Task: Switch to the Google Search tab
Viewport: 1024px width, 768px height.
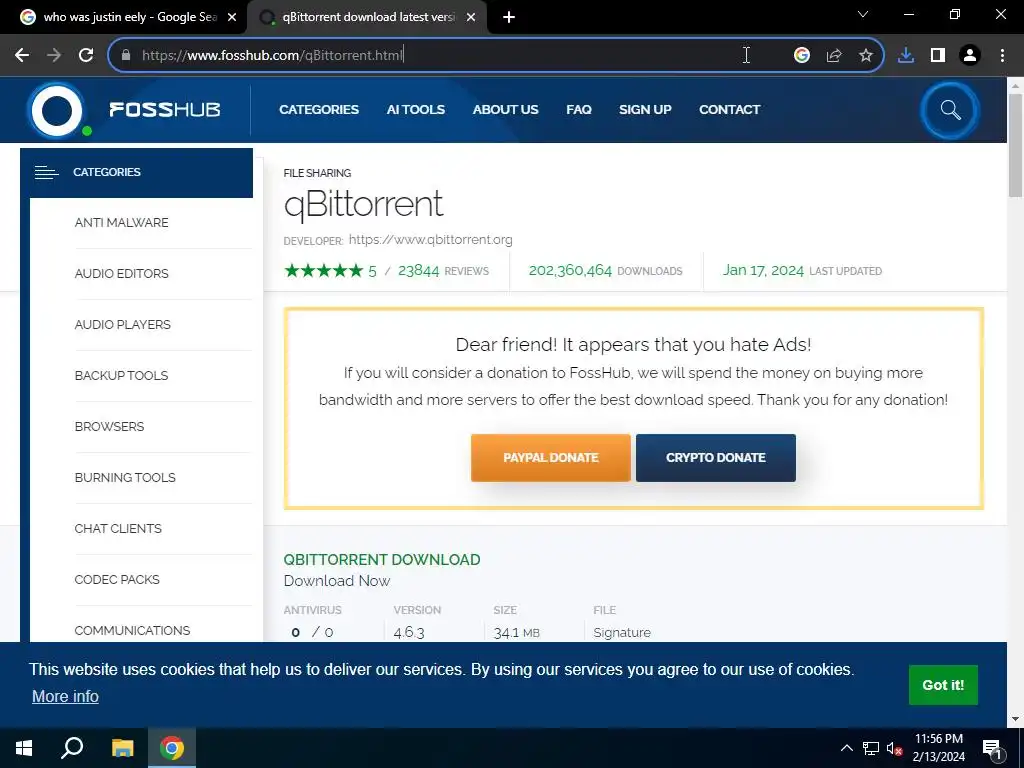Action: (129, 17)
